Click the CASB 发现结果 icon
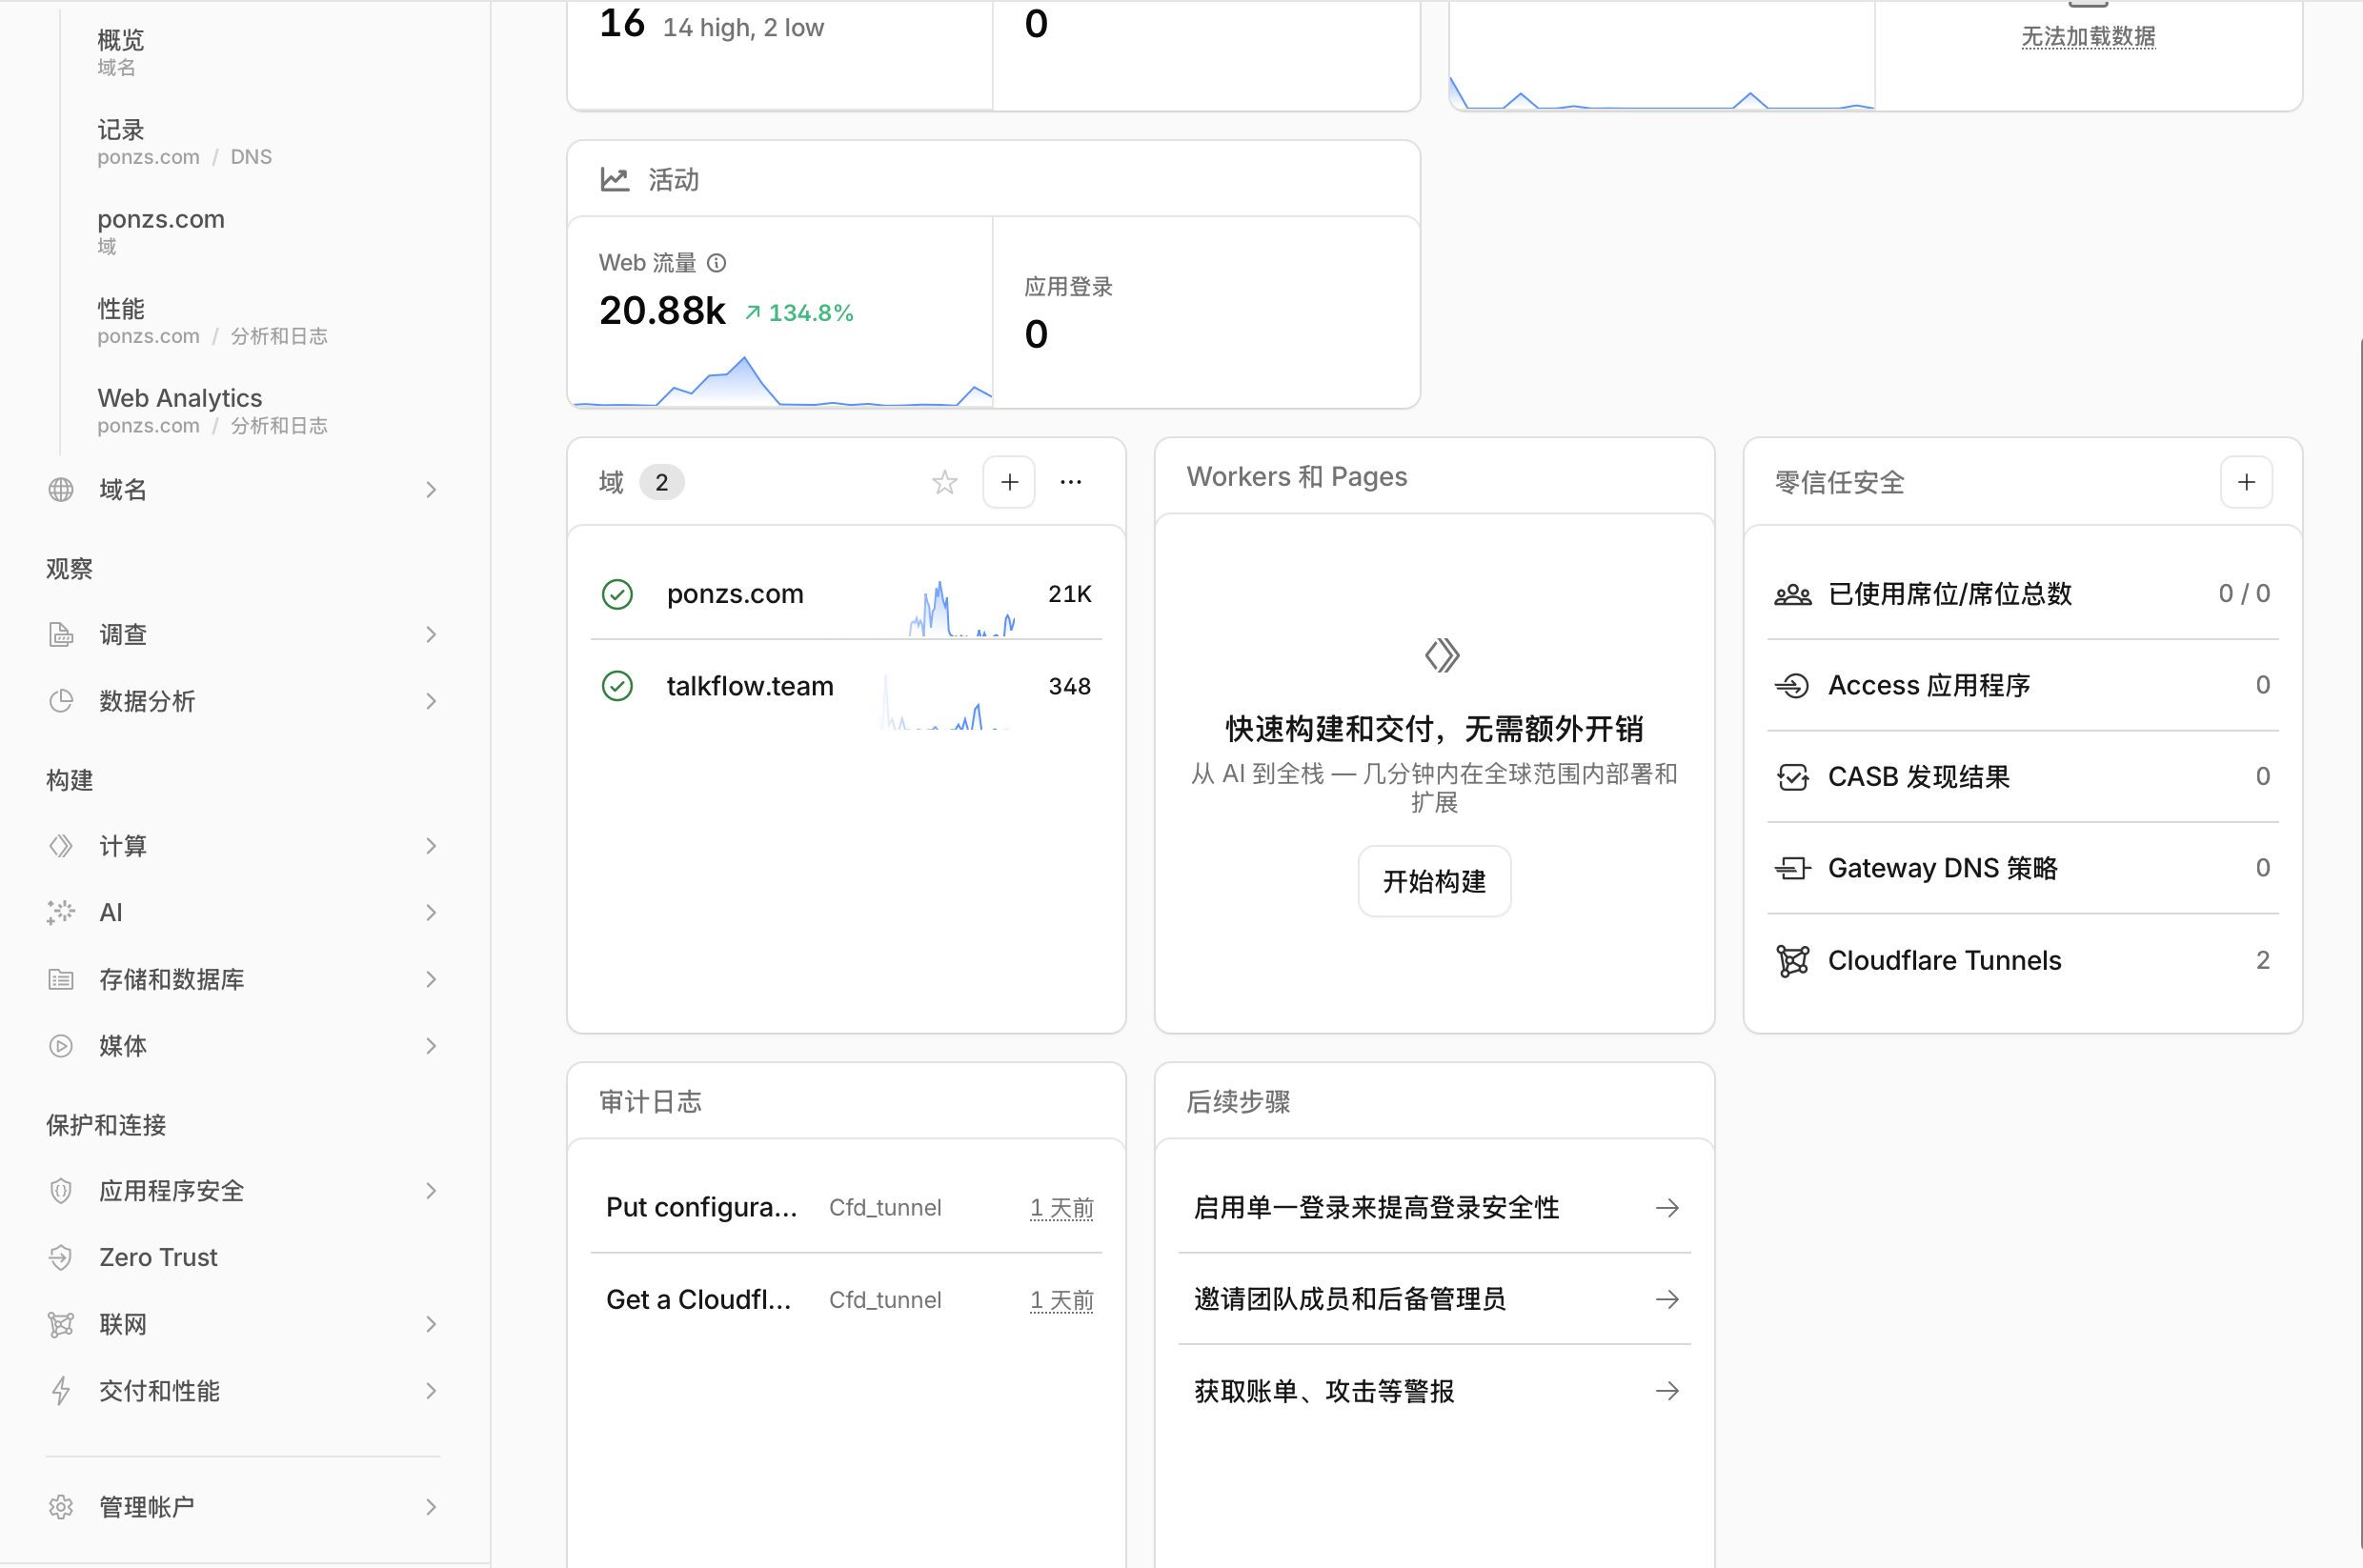Viewport: 2363px width, 1568px height. tap(1792, 777)
